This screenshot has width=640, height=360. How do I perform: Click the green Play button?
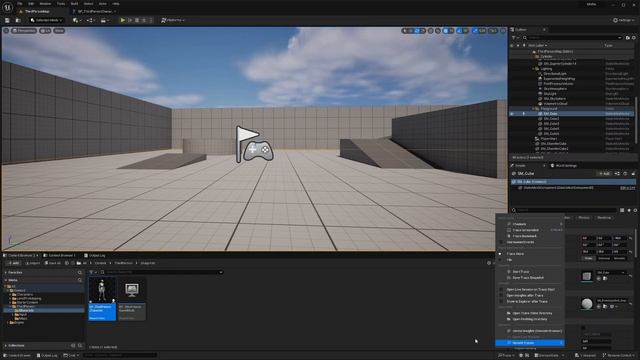[122, 20]
